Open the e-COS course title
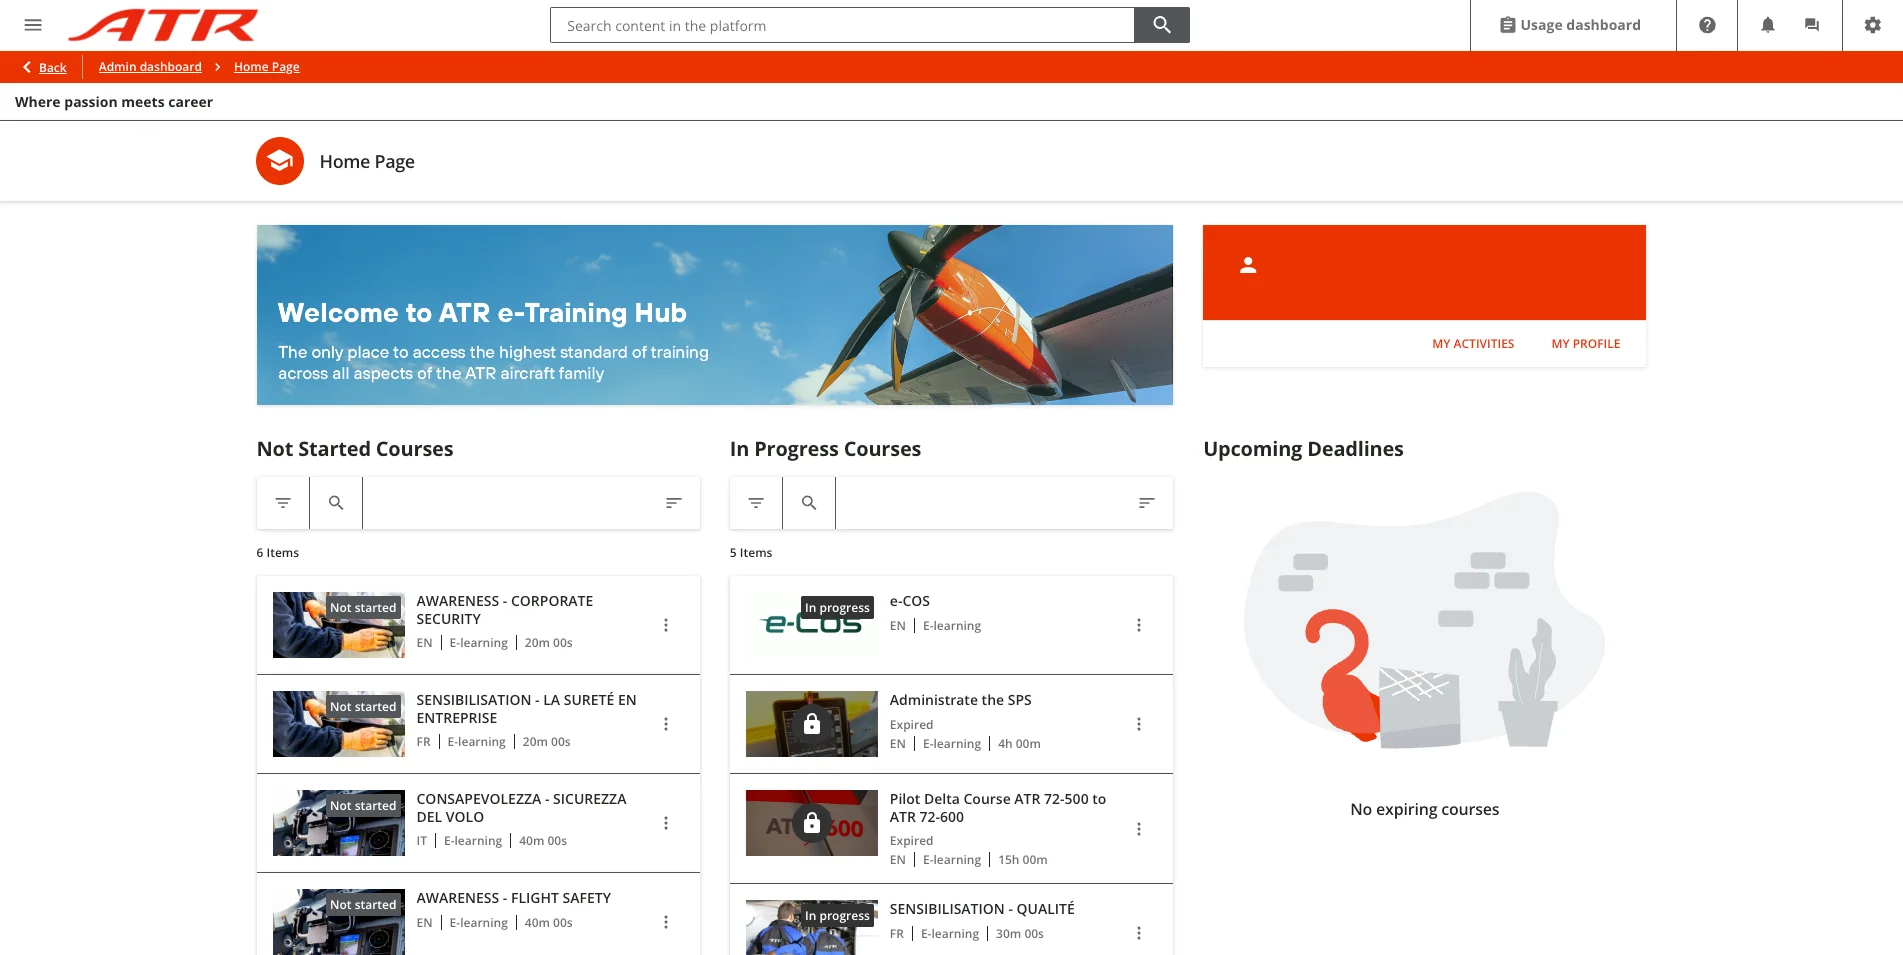 coord(910,601)
